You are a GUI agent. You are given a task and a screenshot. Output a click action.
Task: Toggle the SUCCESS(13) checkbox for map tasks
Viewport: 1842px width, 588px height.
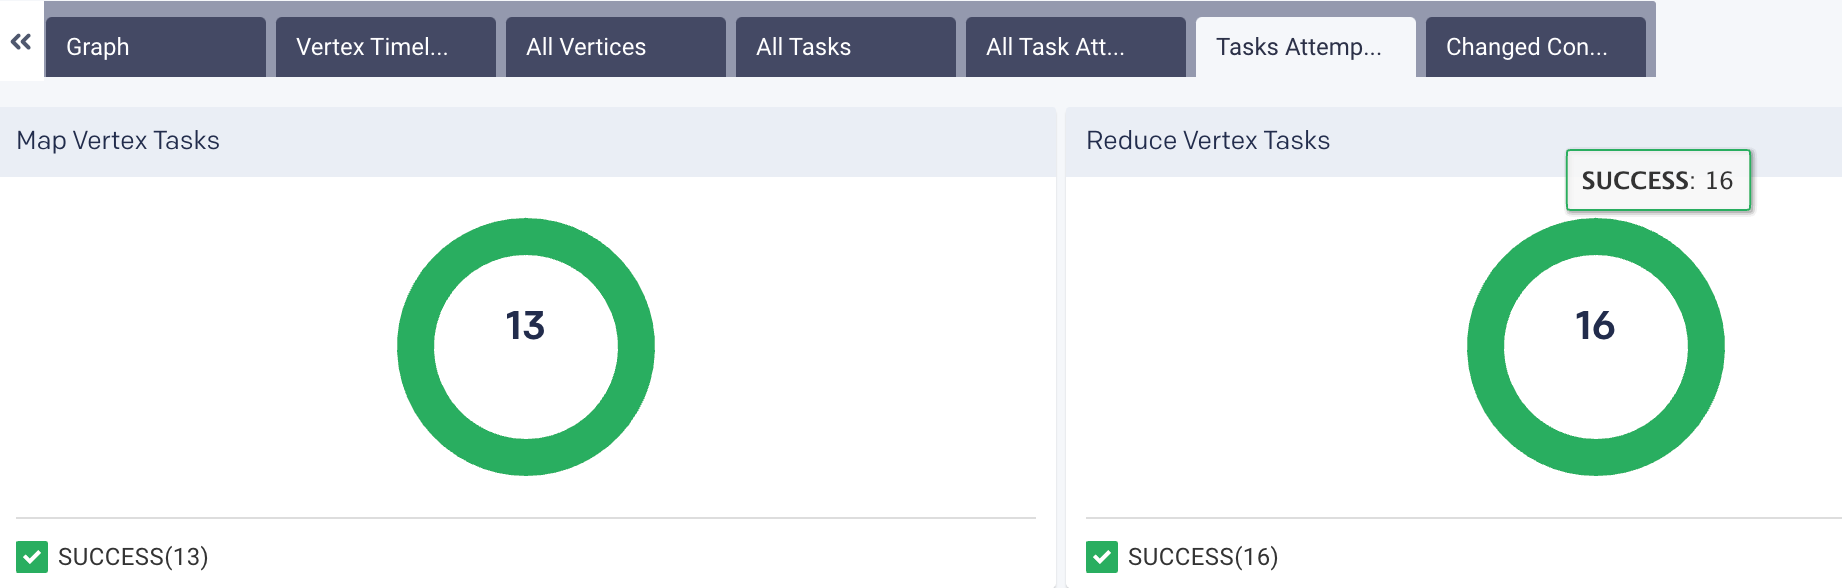pyautogui.click(x=32, y=557)
